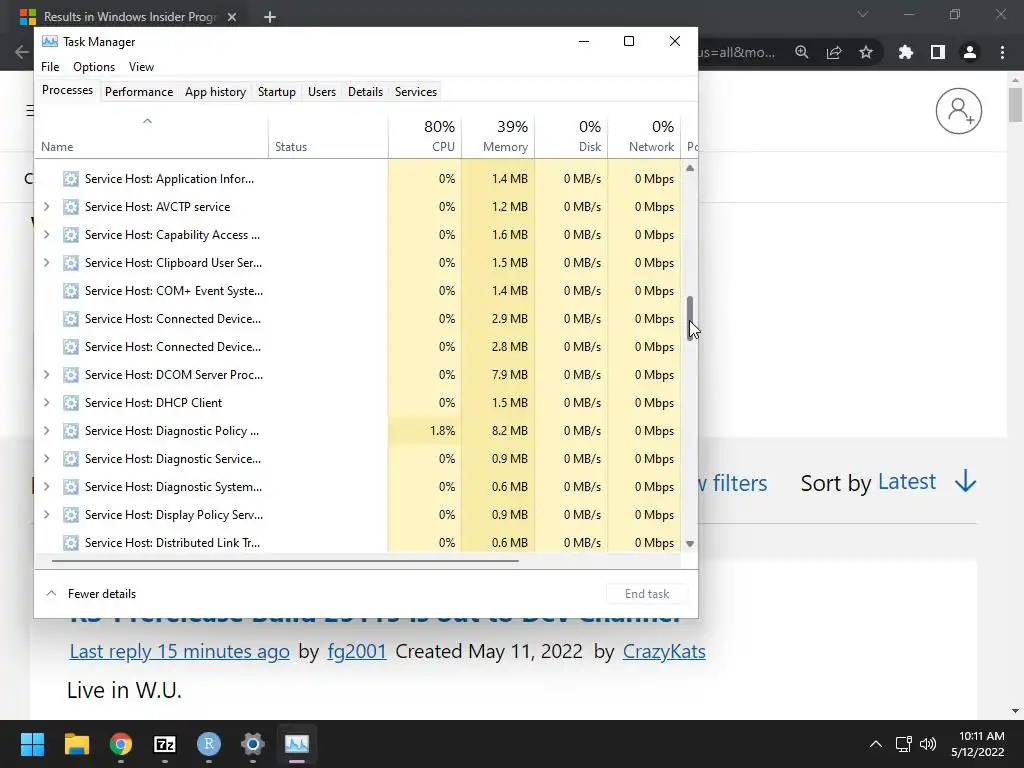This screenshot has width=1024, height=768.
Task: Bookmark this page with the star icon
Action: [866, 52]
